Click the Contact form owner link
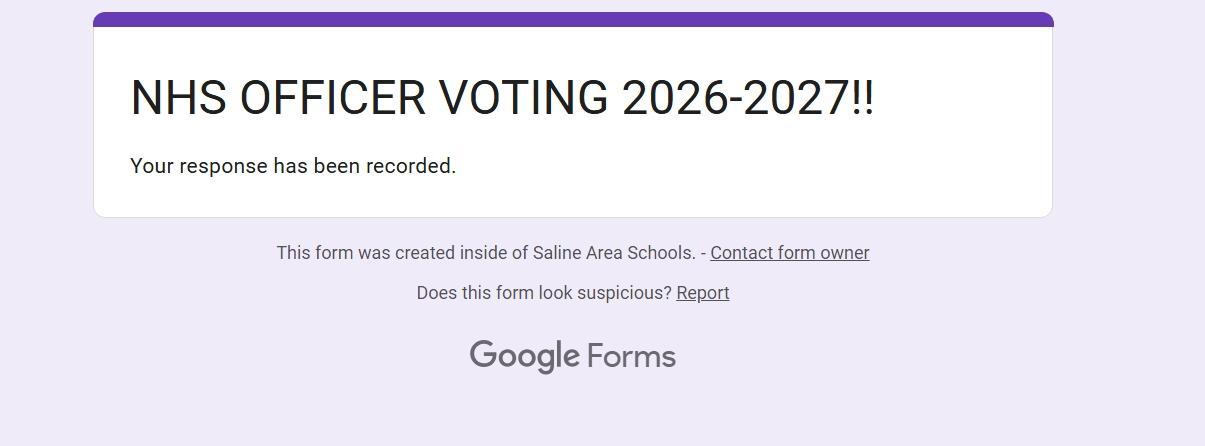This screenshot has width=1205, height=446. (789, 253)
